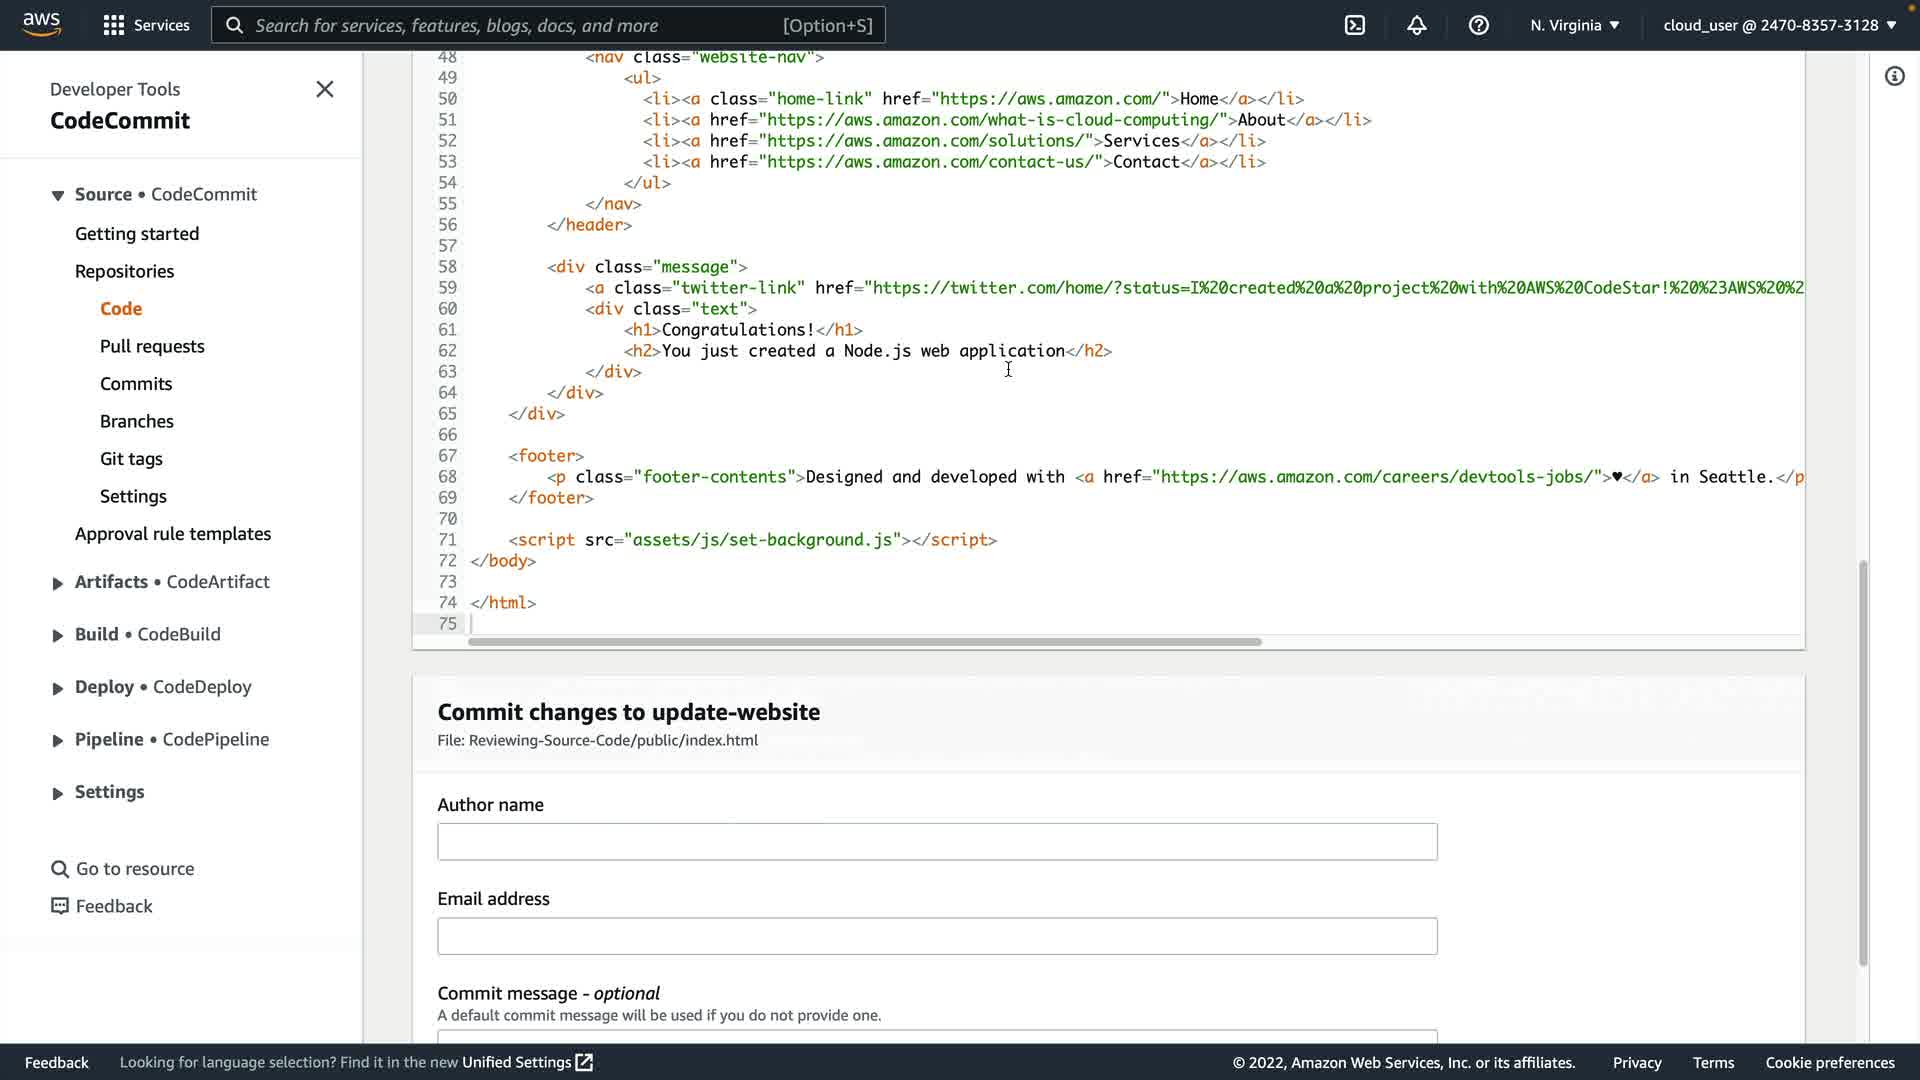This screenshot has height=1080, width=1920.
Task: Click the editor horizontal scrollbar
Action: tap(865, 642)
